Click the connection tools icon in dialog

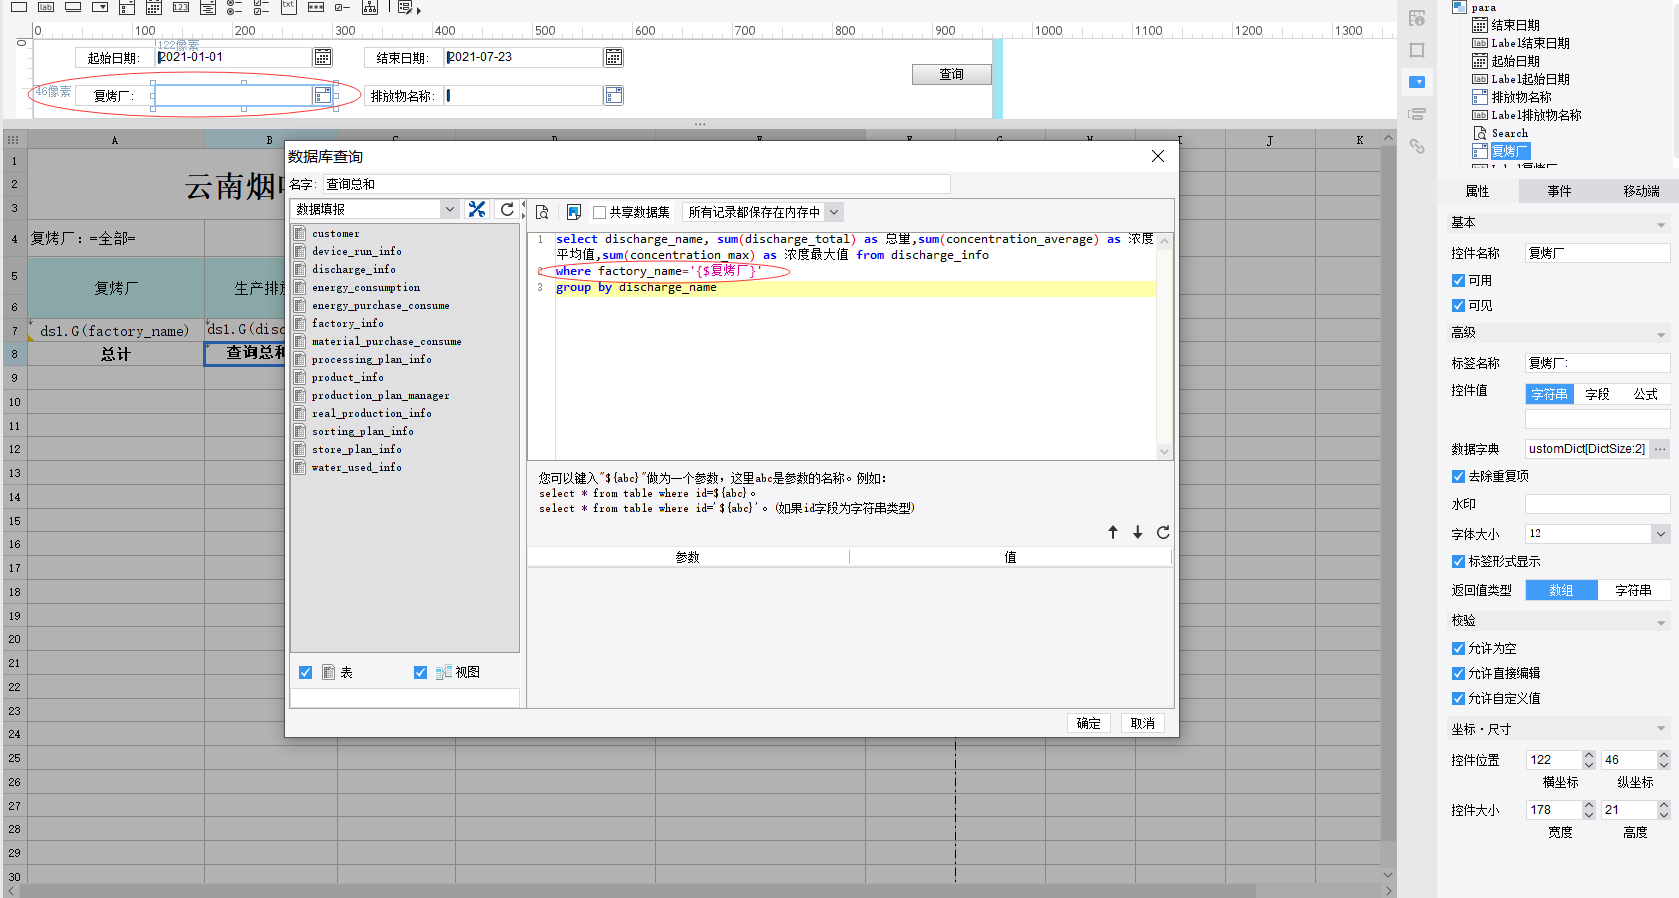[x=477, y=209]
